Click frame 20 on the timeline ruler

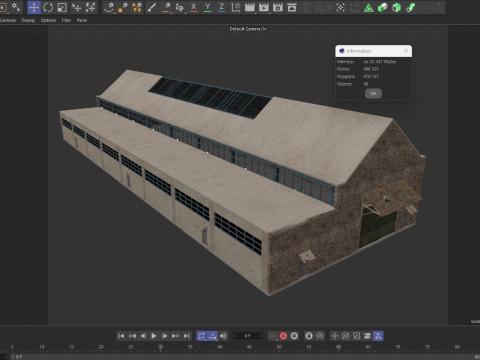(x=101, y=347)
